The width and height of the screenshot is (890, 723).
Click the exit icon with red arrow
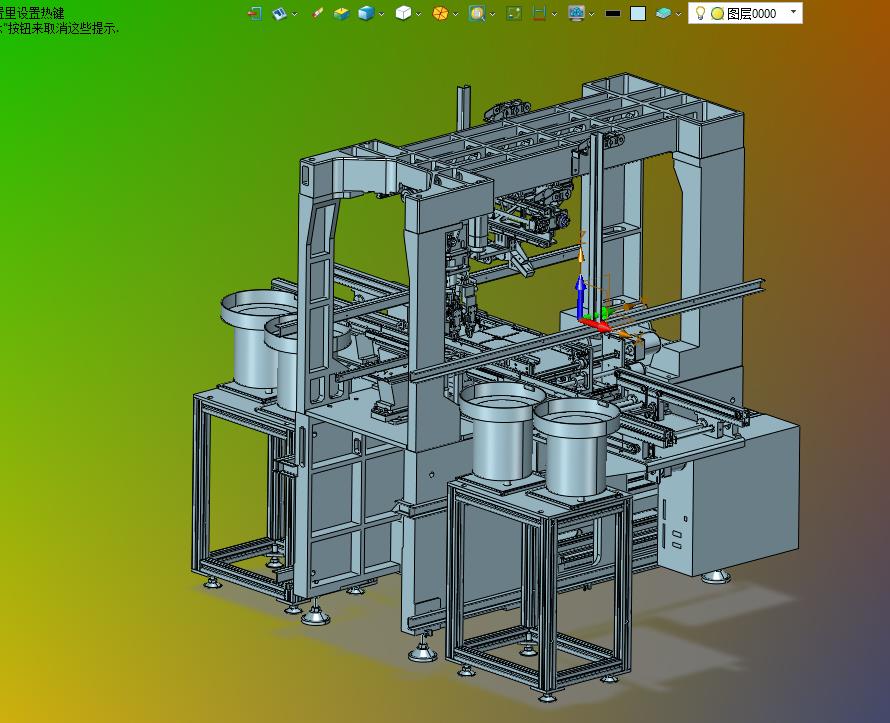(x=255, y=13)
